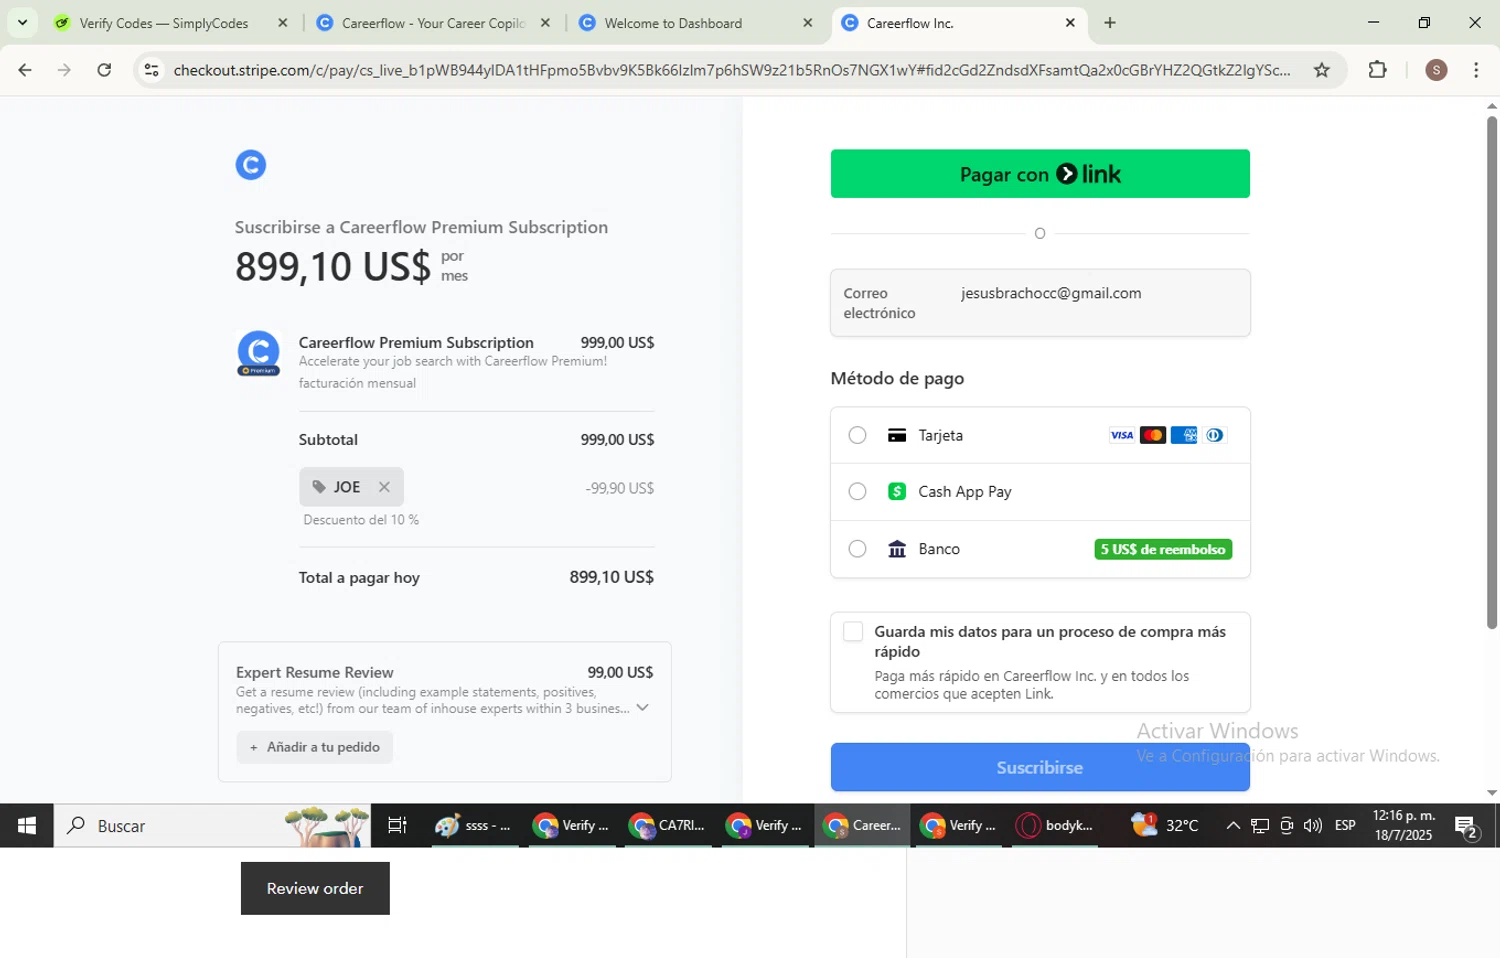Open the Windows Start menu
This screenshot has width=1500, height=958.
tap(27, 825)
